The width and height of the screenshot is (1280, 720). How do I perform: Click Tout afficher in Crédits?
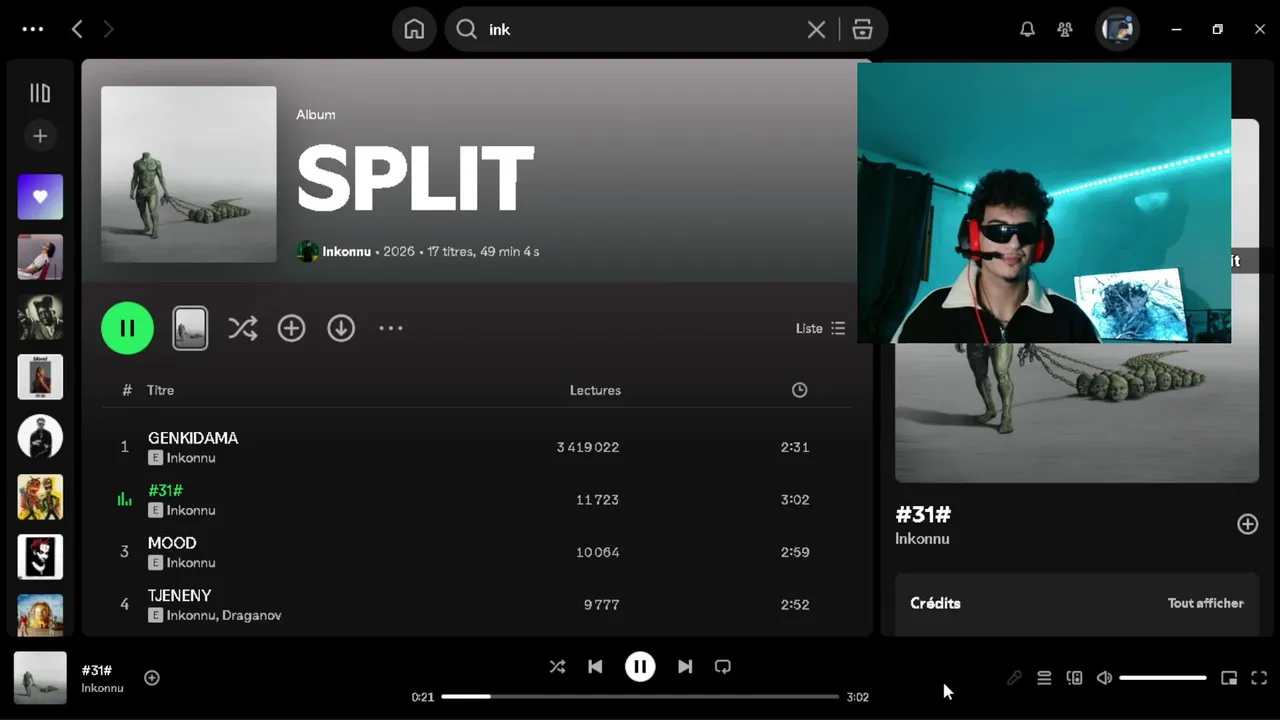(1206, 603)
